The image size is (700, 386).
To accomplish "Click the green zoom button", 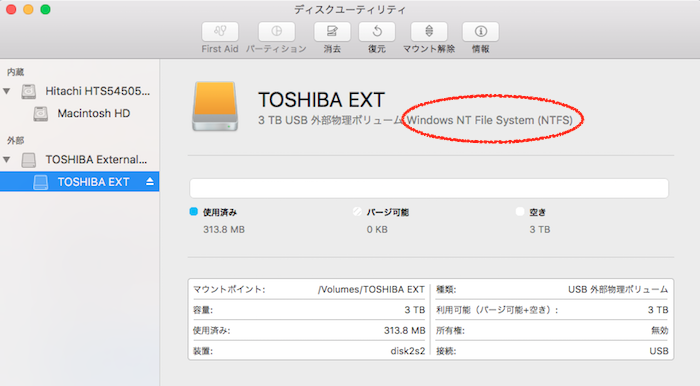I will coord(45,9).
